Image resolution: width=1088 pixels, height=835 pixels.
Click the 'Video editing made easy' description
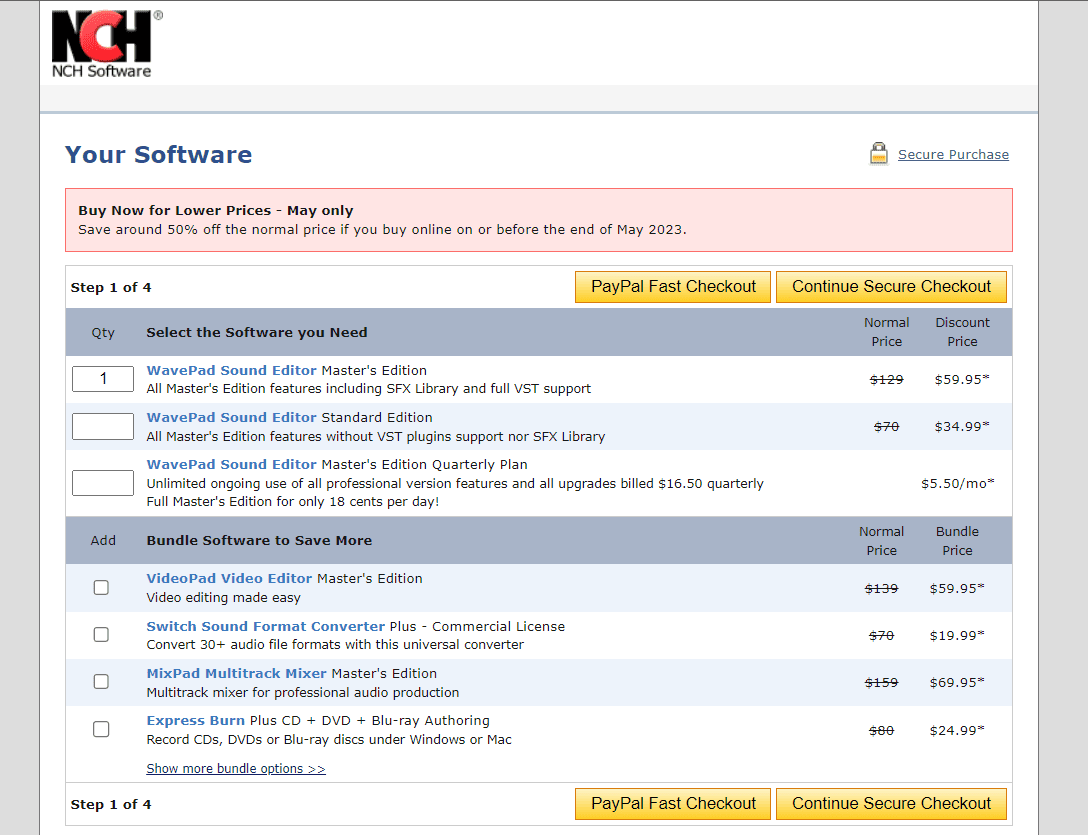click(x=223, y=598)
